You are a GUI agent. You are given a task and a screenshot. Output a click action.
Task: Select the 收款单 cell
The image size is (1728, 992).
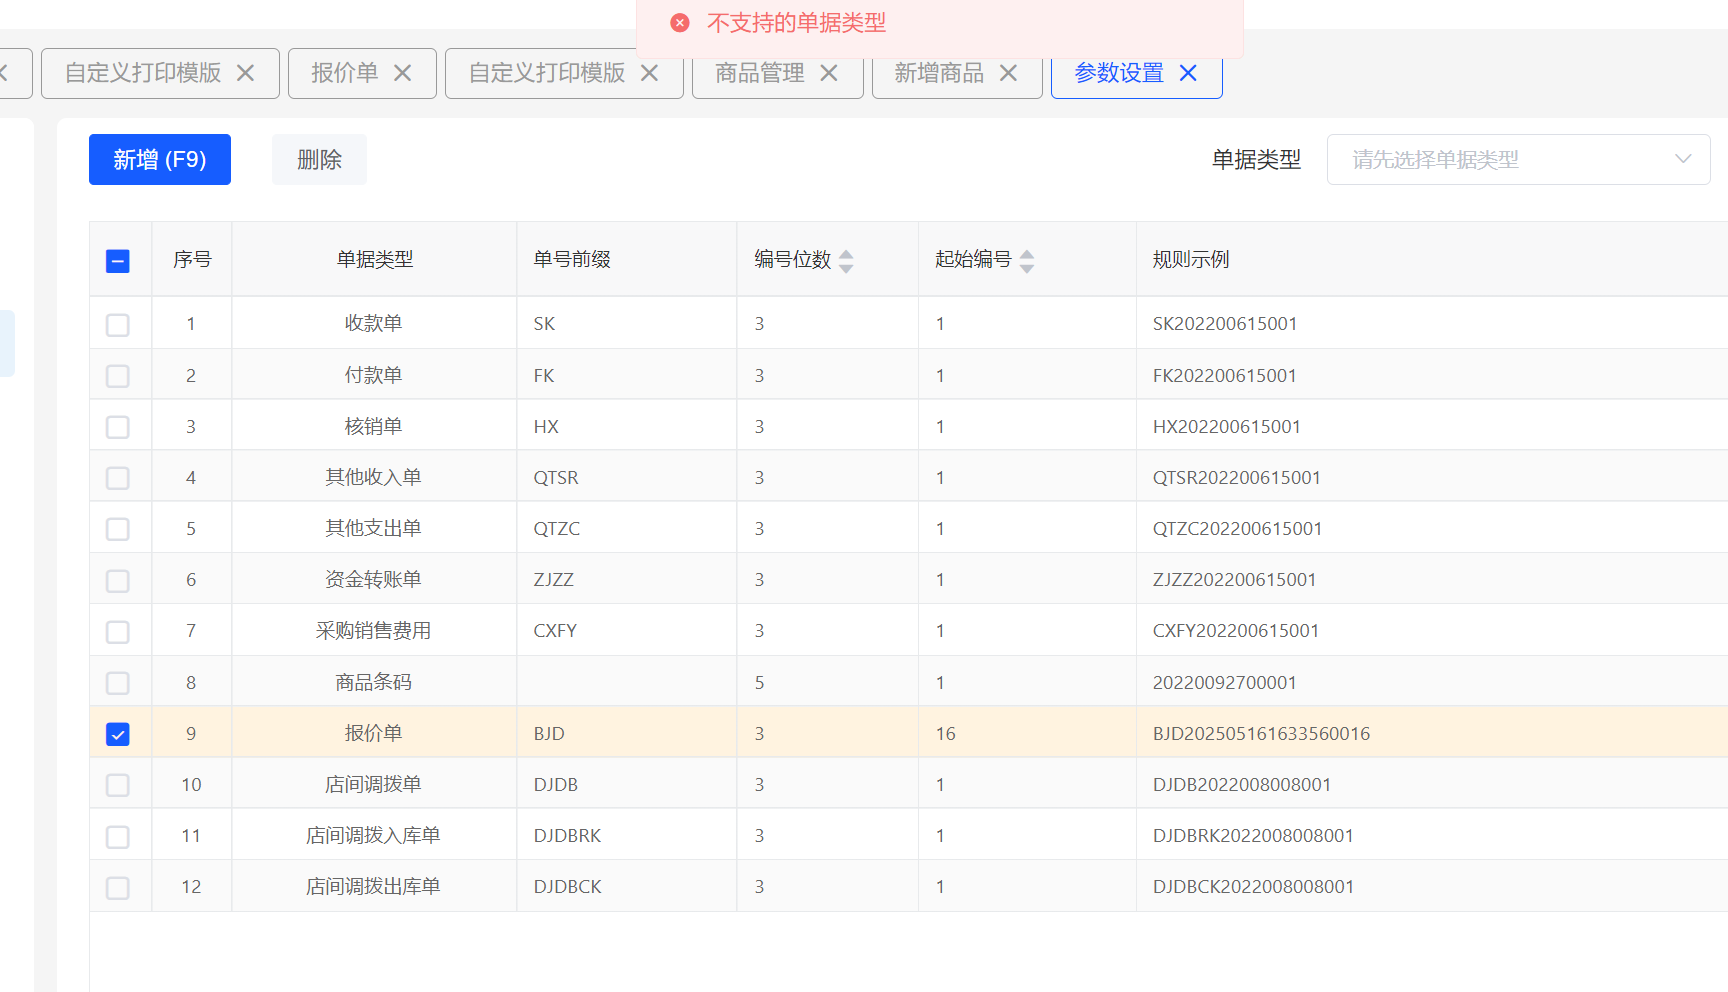pos(374,323)
